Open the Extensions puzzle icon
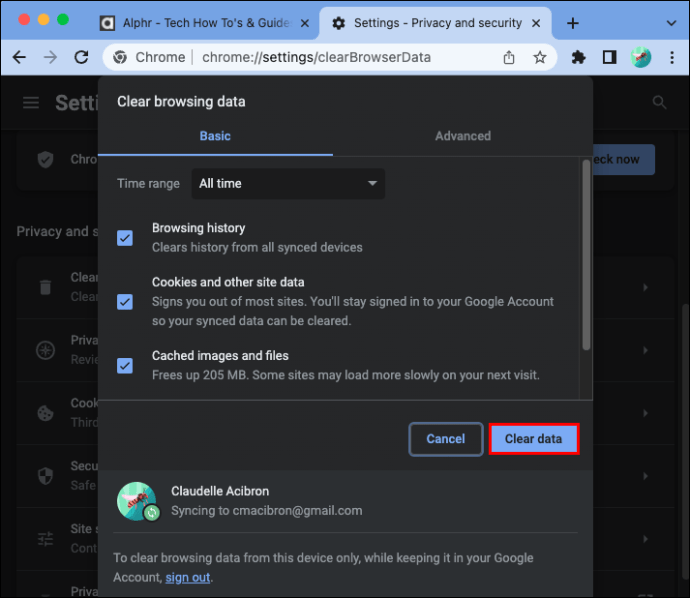The width and height of the screenshot is (690, 598). [578, 57]
